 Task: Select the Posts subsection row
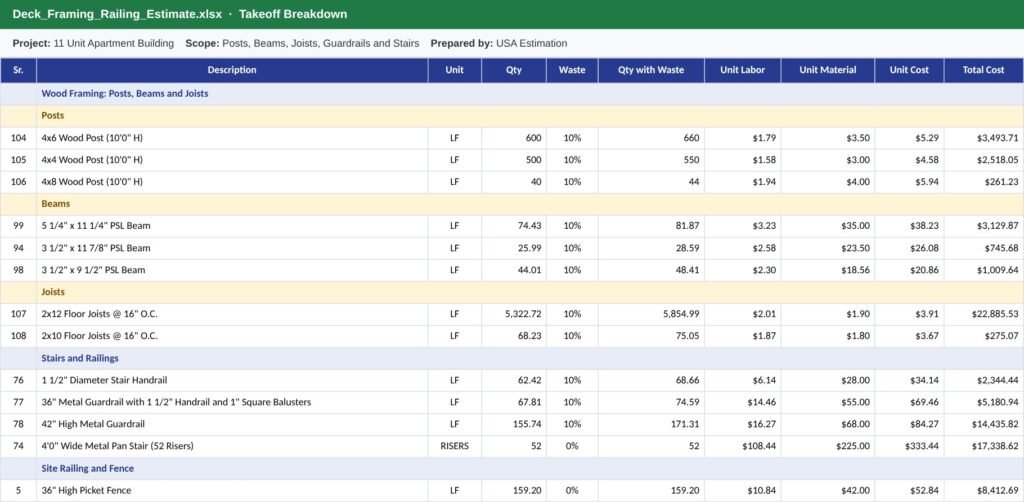512,116
